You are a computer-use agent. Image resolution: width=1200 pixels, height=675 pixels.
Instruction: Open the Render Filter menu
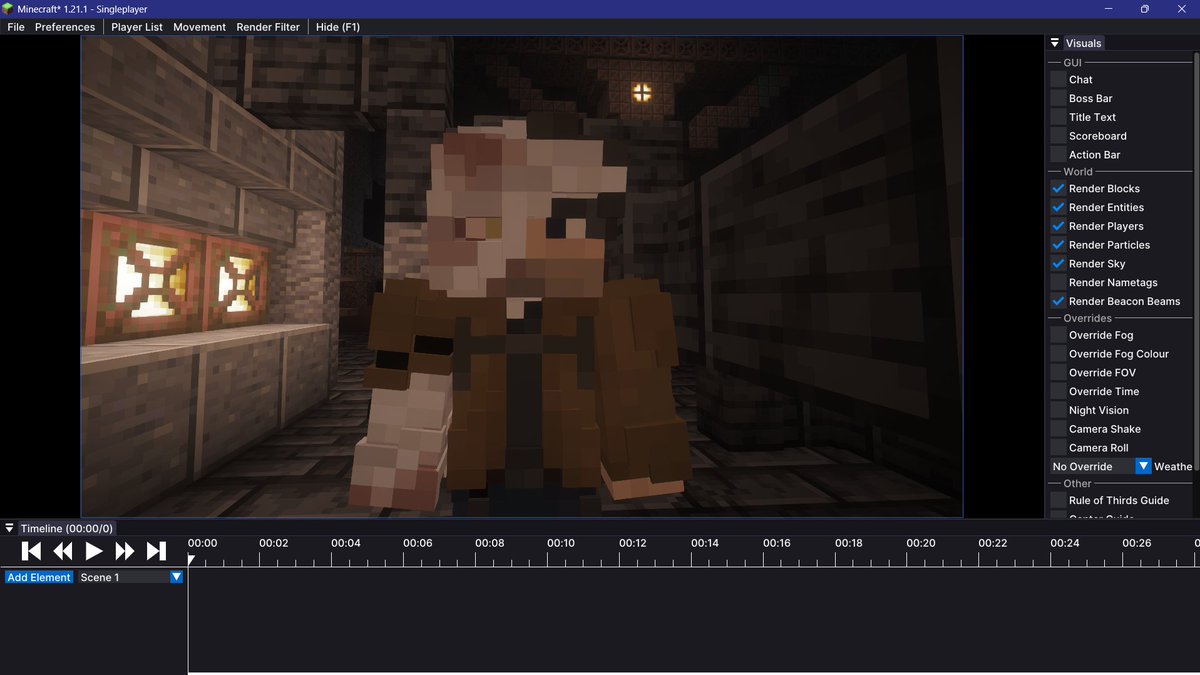[268, 27]
